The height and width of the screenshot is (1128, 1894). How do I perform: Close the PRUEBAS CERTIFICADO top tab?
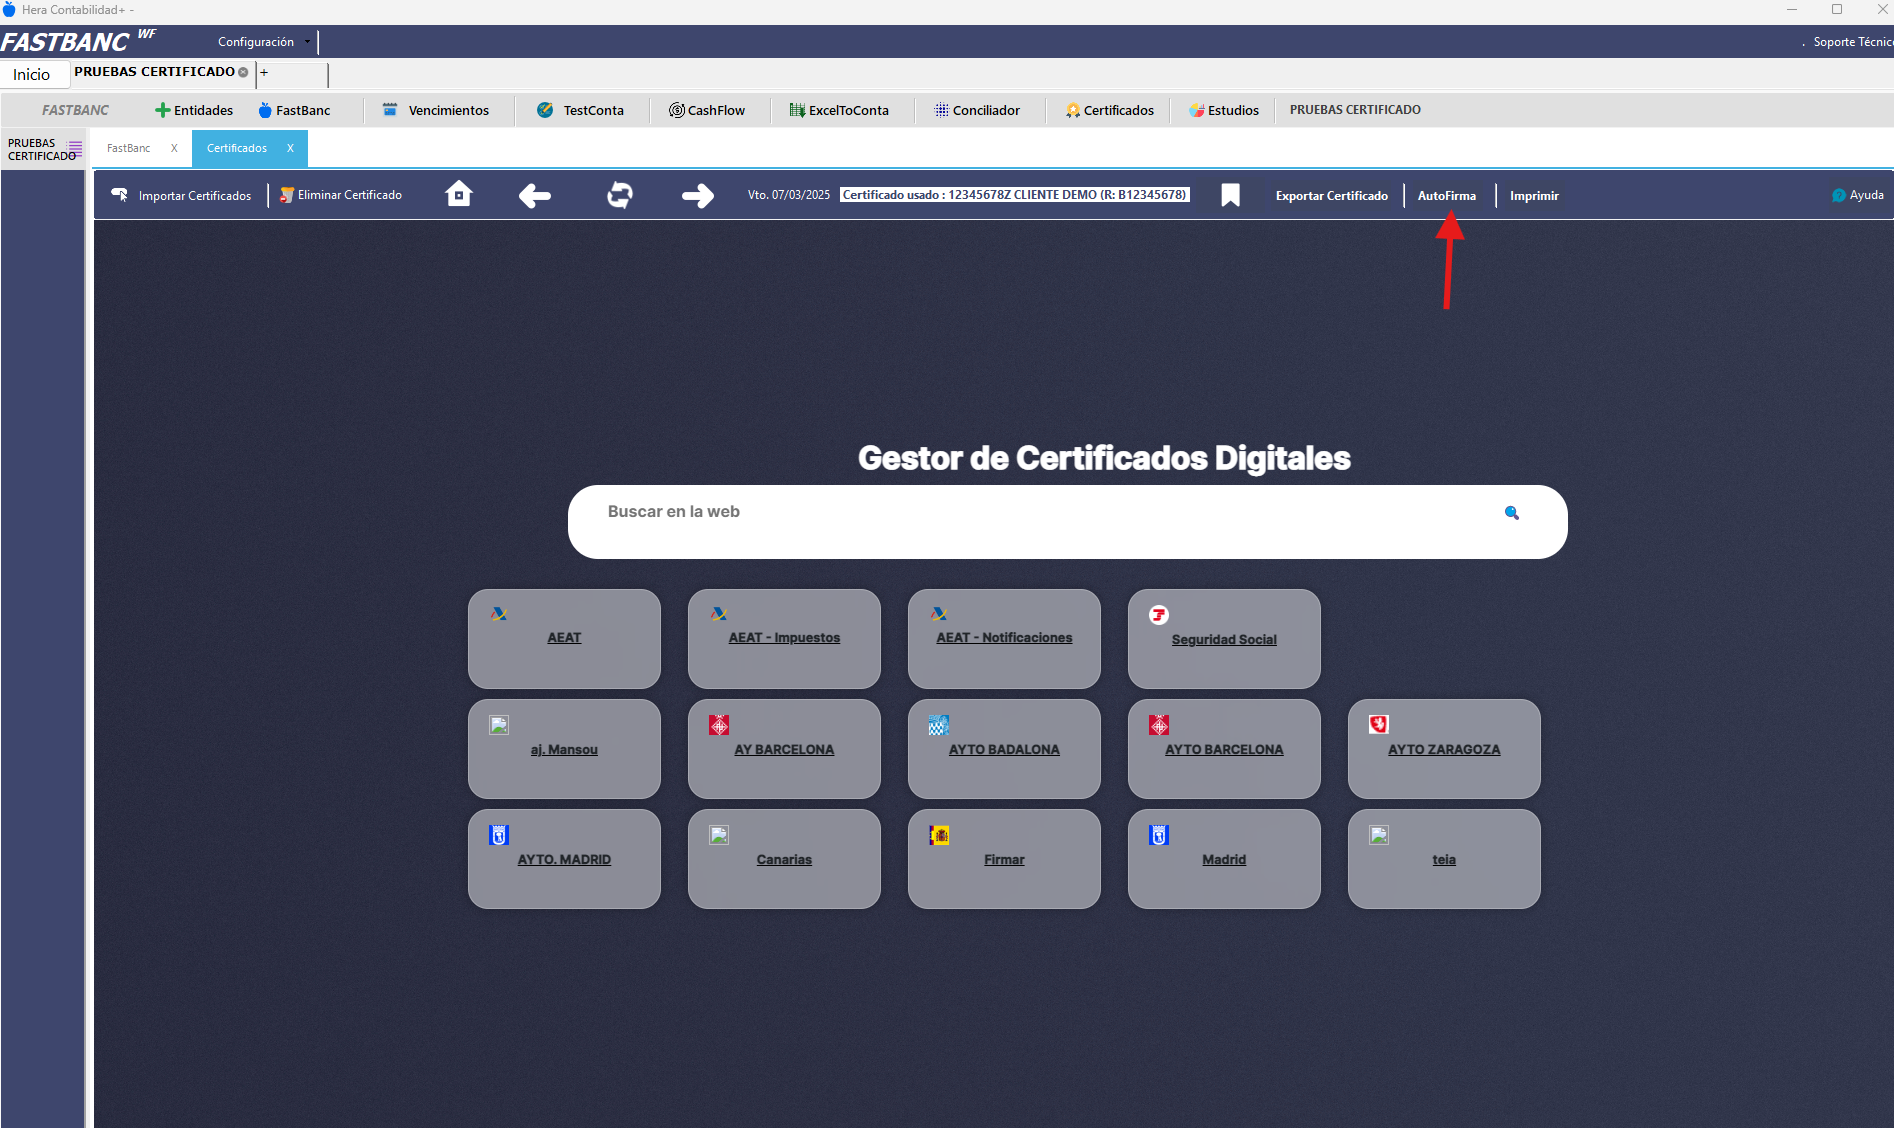coord(243,72)
